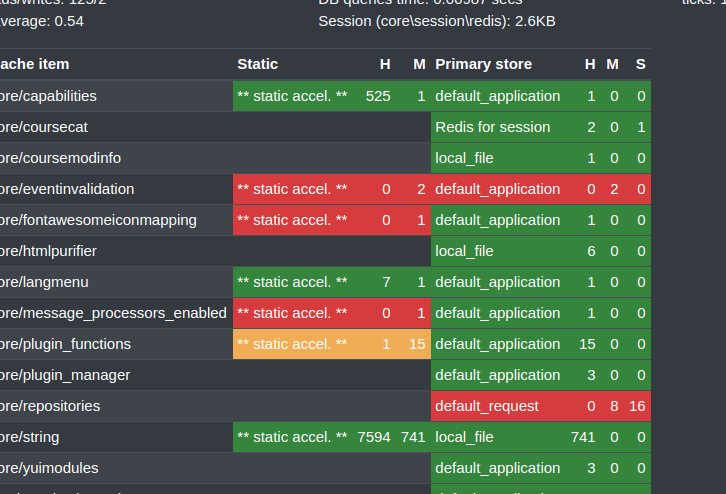
Task: Select the core/coursecat cache item
Action: click(x=44, y=127)
